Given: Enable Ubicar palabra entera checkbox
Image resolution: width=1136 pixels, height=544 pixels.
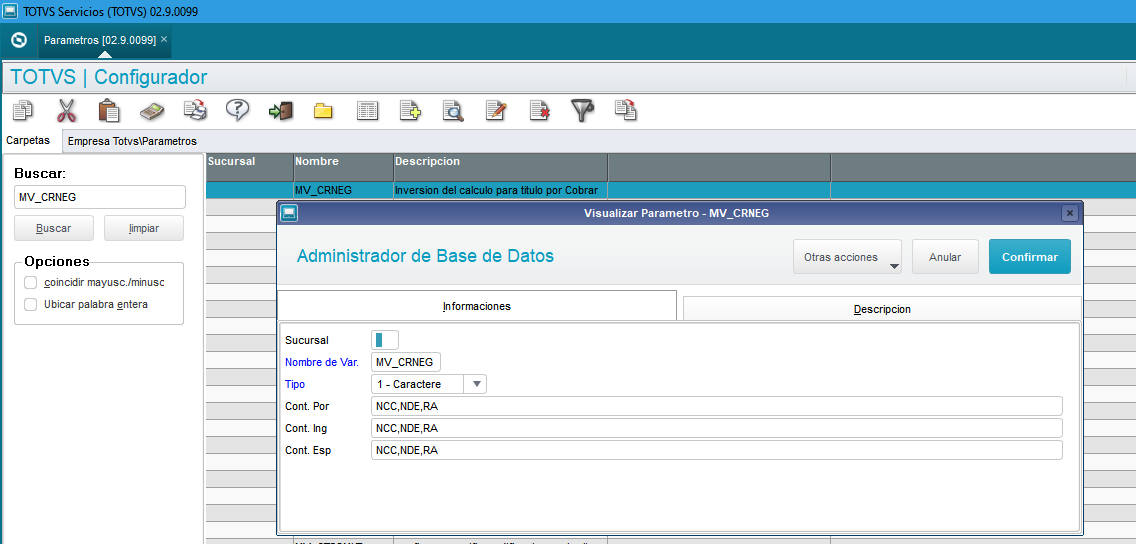Looking at the screenshot, I should 30,305.
